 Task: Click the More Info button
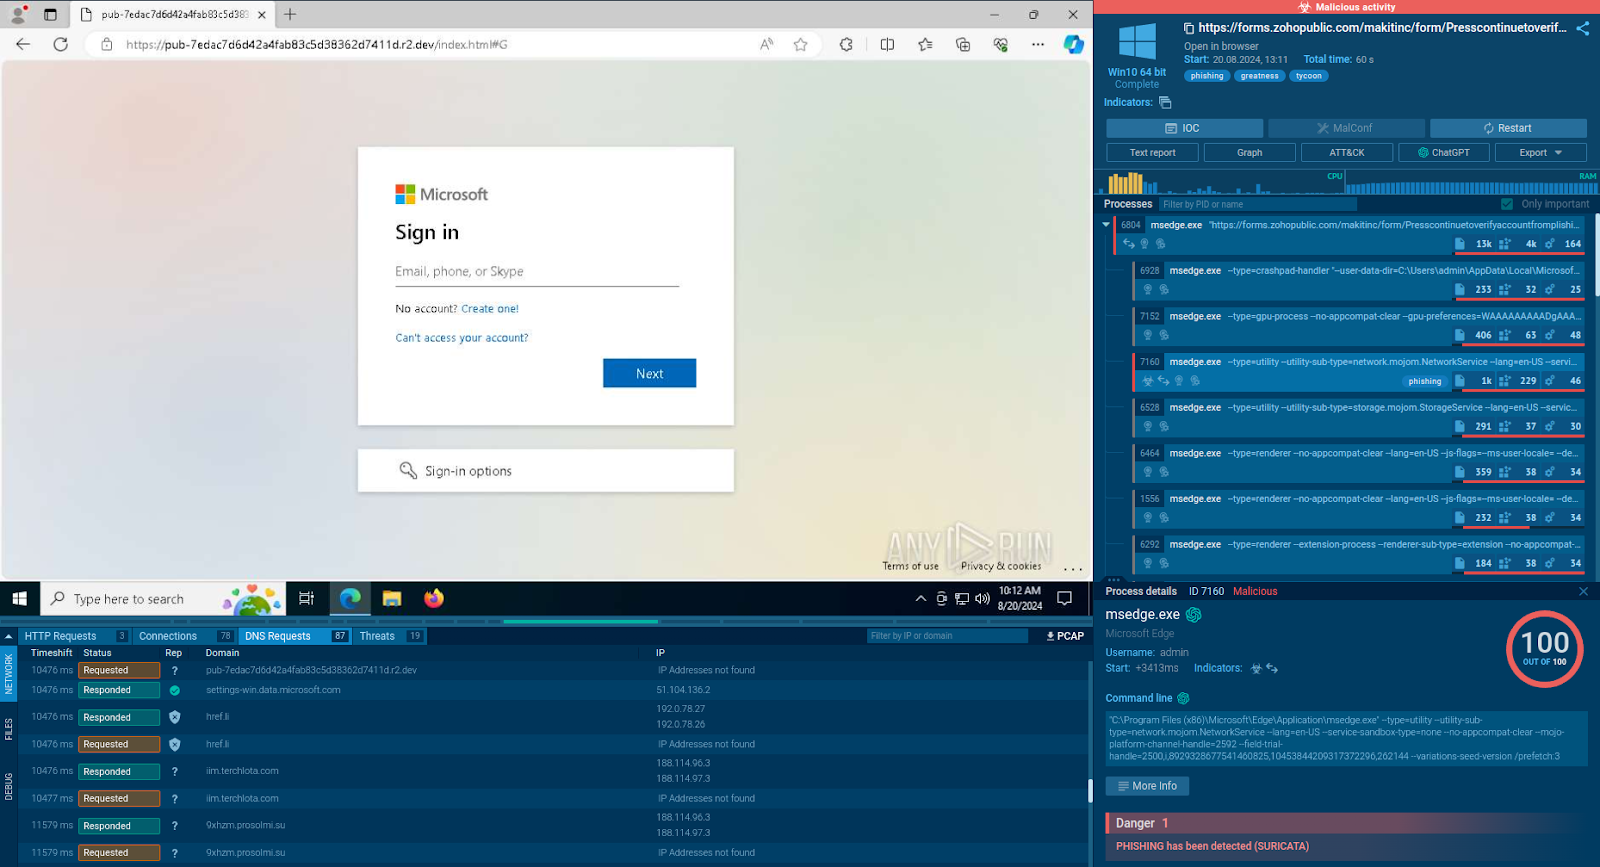pos(1147,786)
